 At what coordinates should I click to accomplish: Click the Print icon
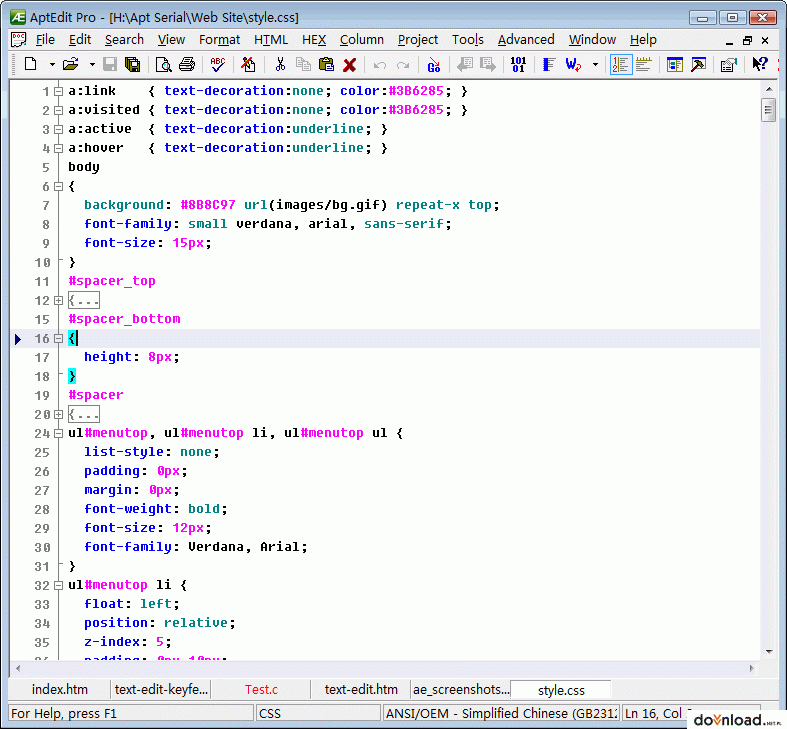pyautogui.click(x=187, y=64)
